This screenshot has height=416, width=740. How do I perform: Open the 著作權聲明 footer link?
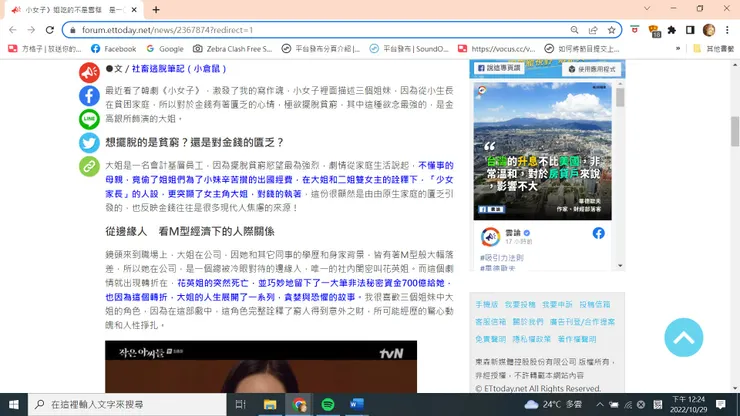pos(577,339)
